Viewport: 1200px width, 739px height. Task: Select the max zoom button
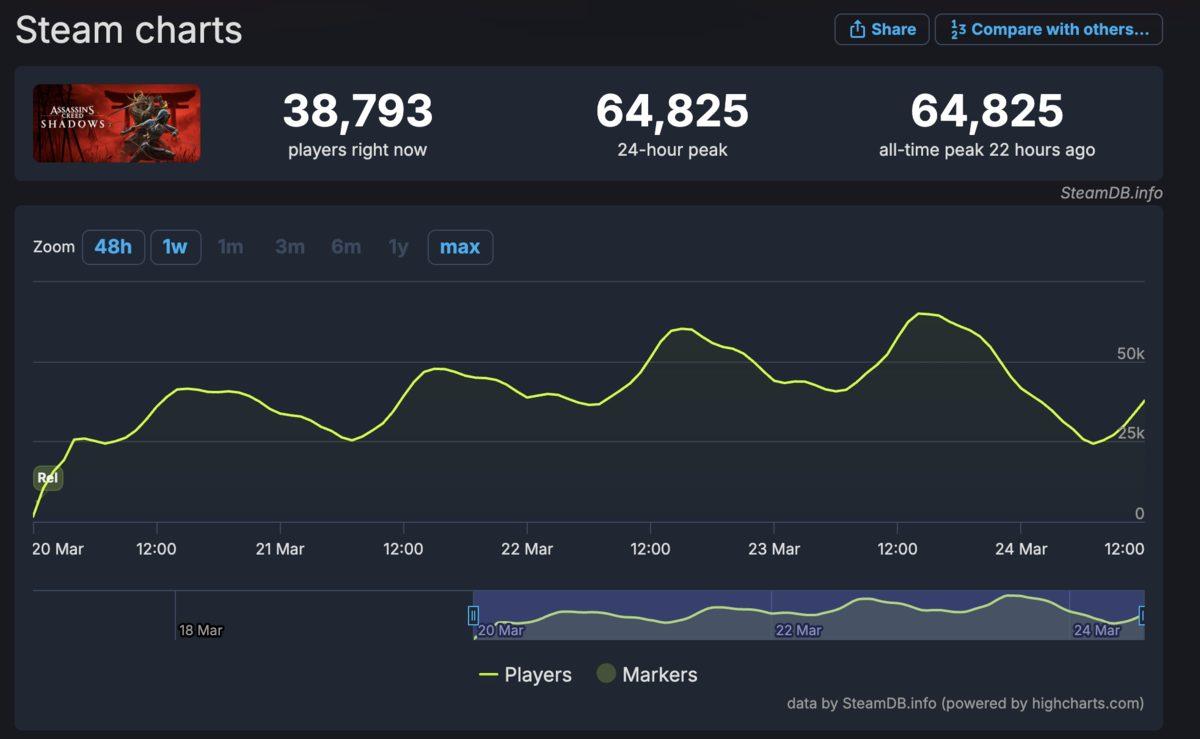pos(460,247)
